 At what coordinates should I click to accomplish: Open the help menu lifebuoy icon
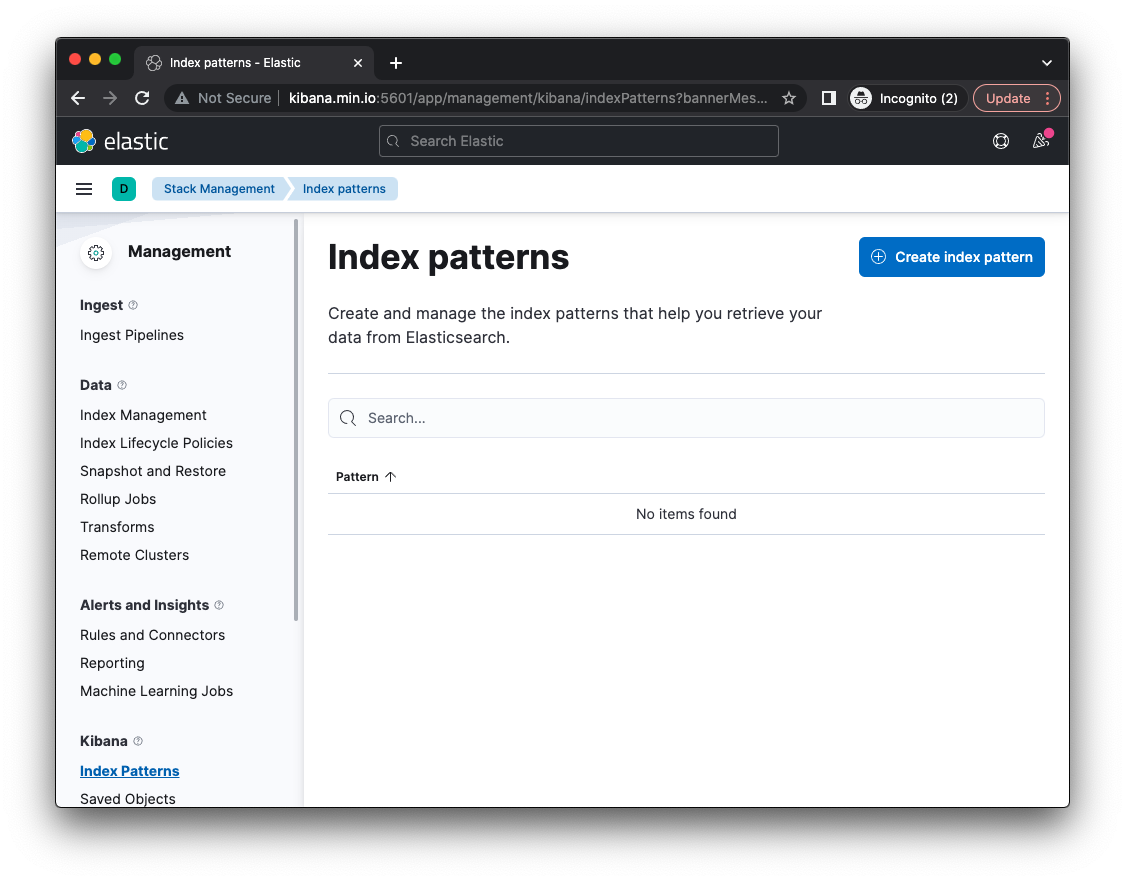1000,141
